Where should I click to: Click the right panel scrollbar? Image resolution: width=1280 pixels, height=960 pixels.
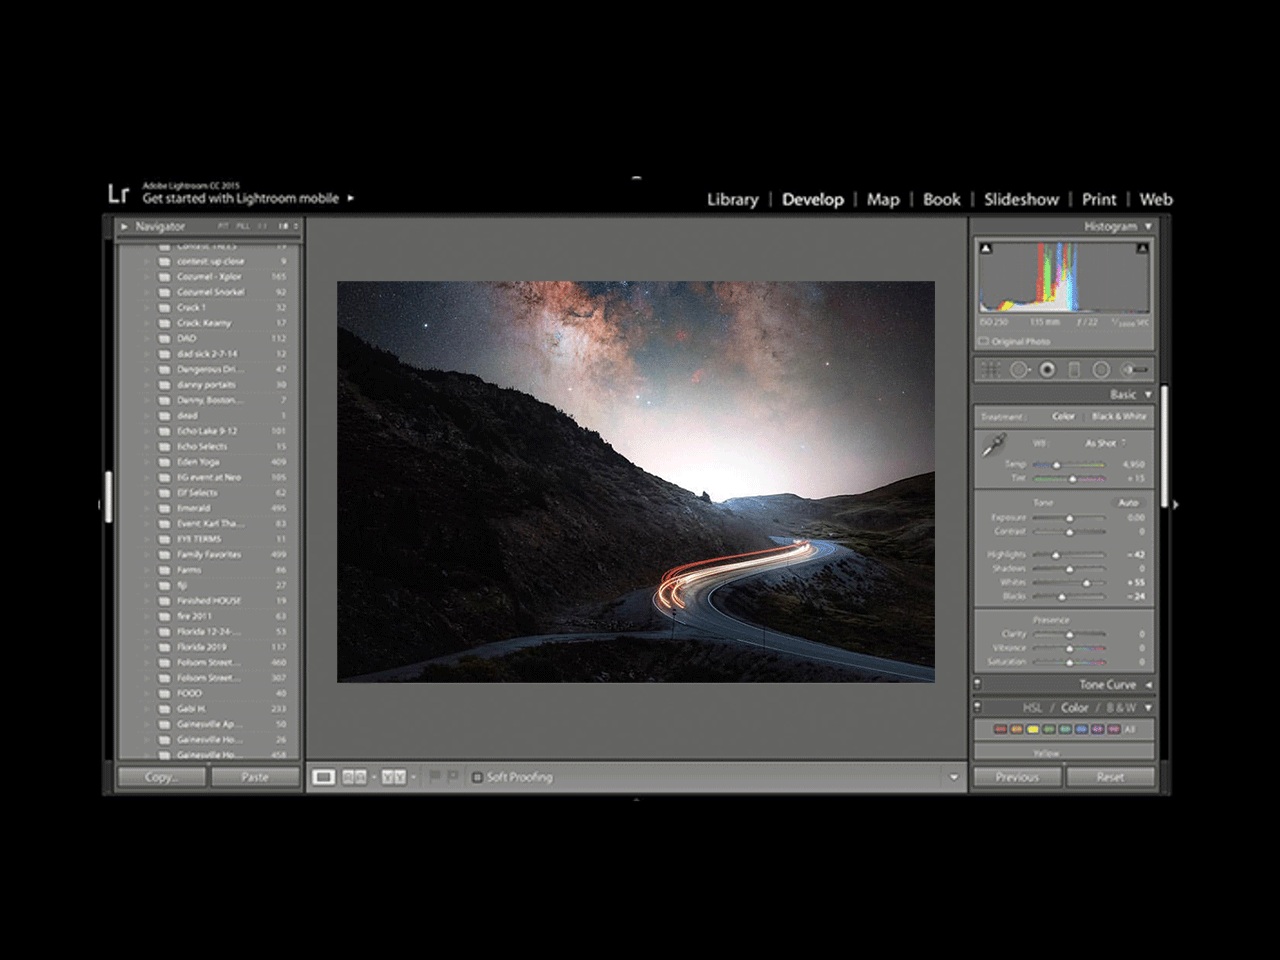1164,445
